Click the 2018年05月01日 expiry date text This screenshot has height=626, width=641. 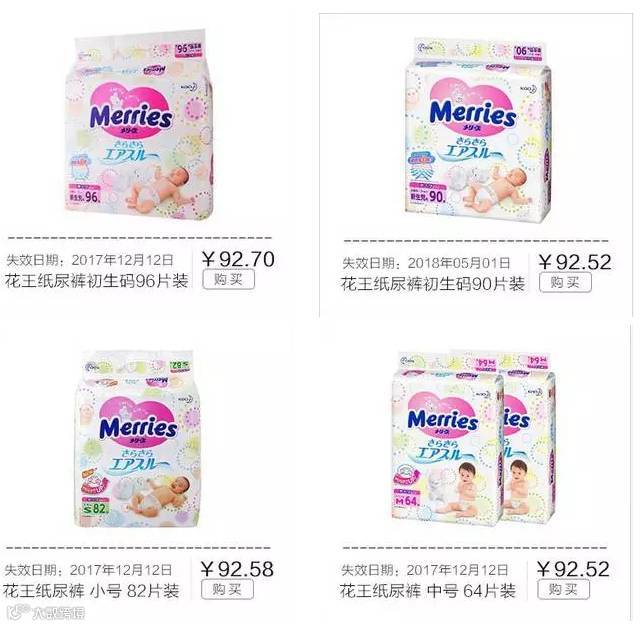click(459, 263)
